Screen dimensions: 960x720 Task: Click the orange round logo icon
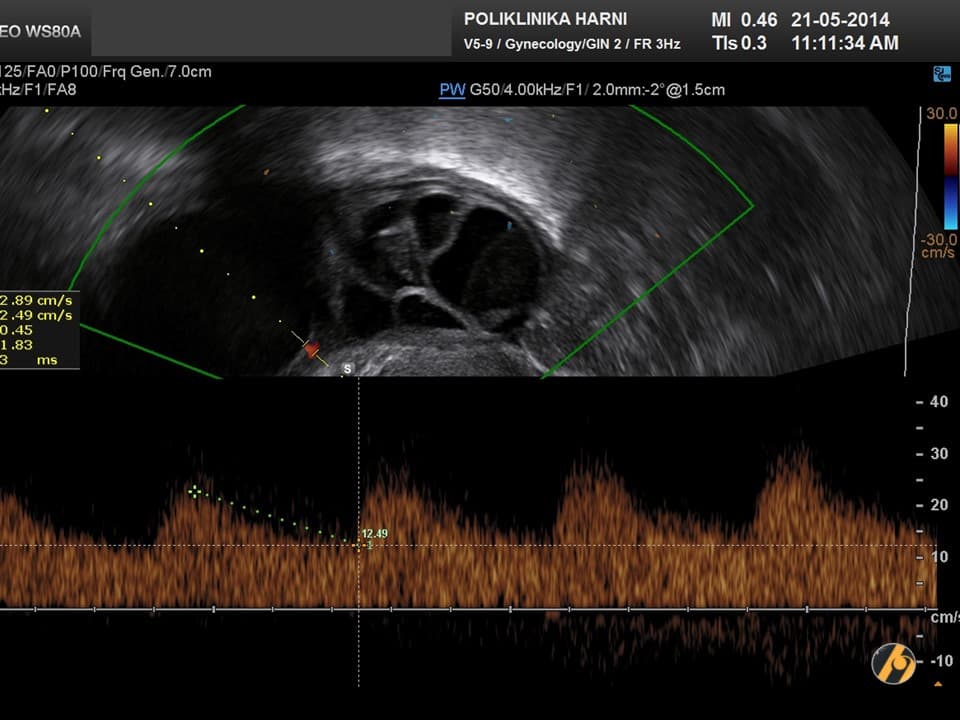893,663
